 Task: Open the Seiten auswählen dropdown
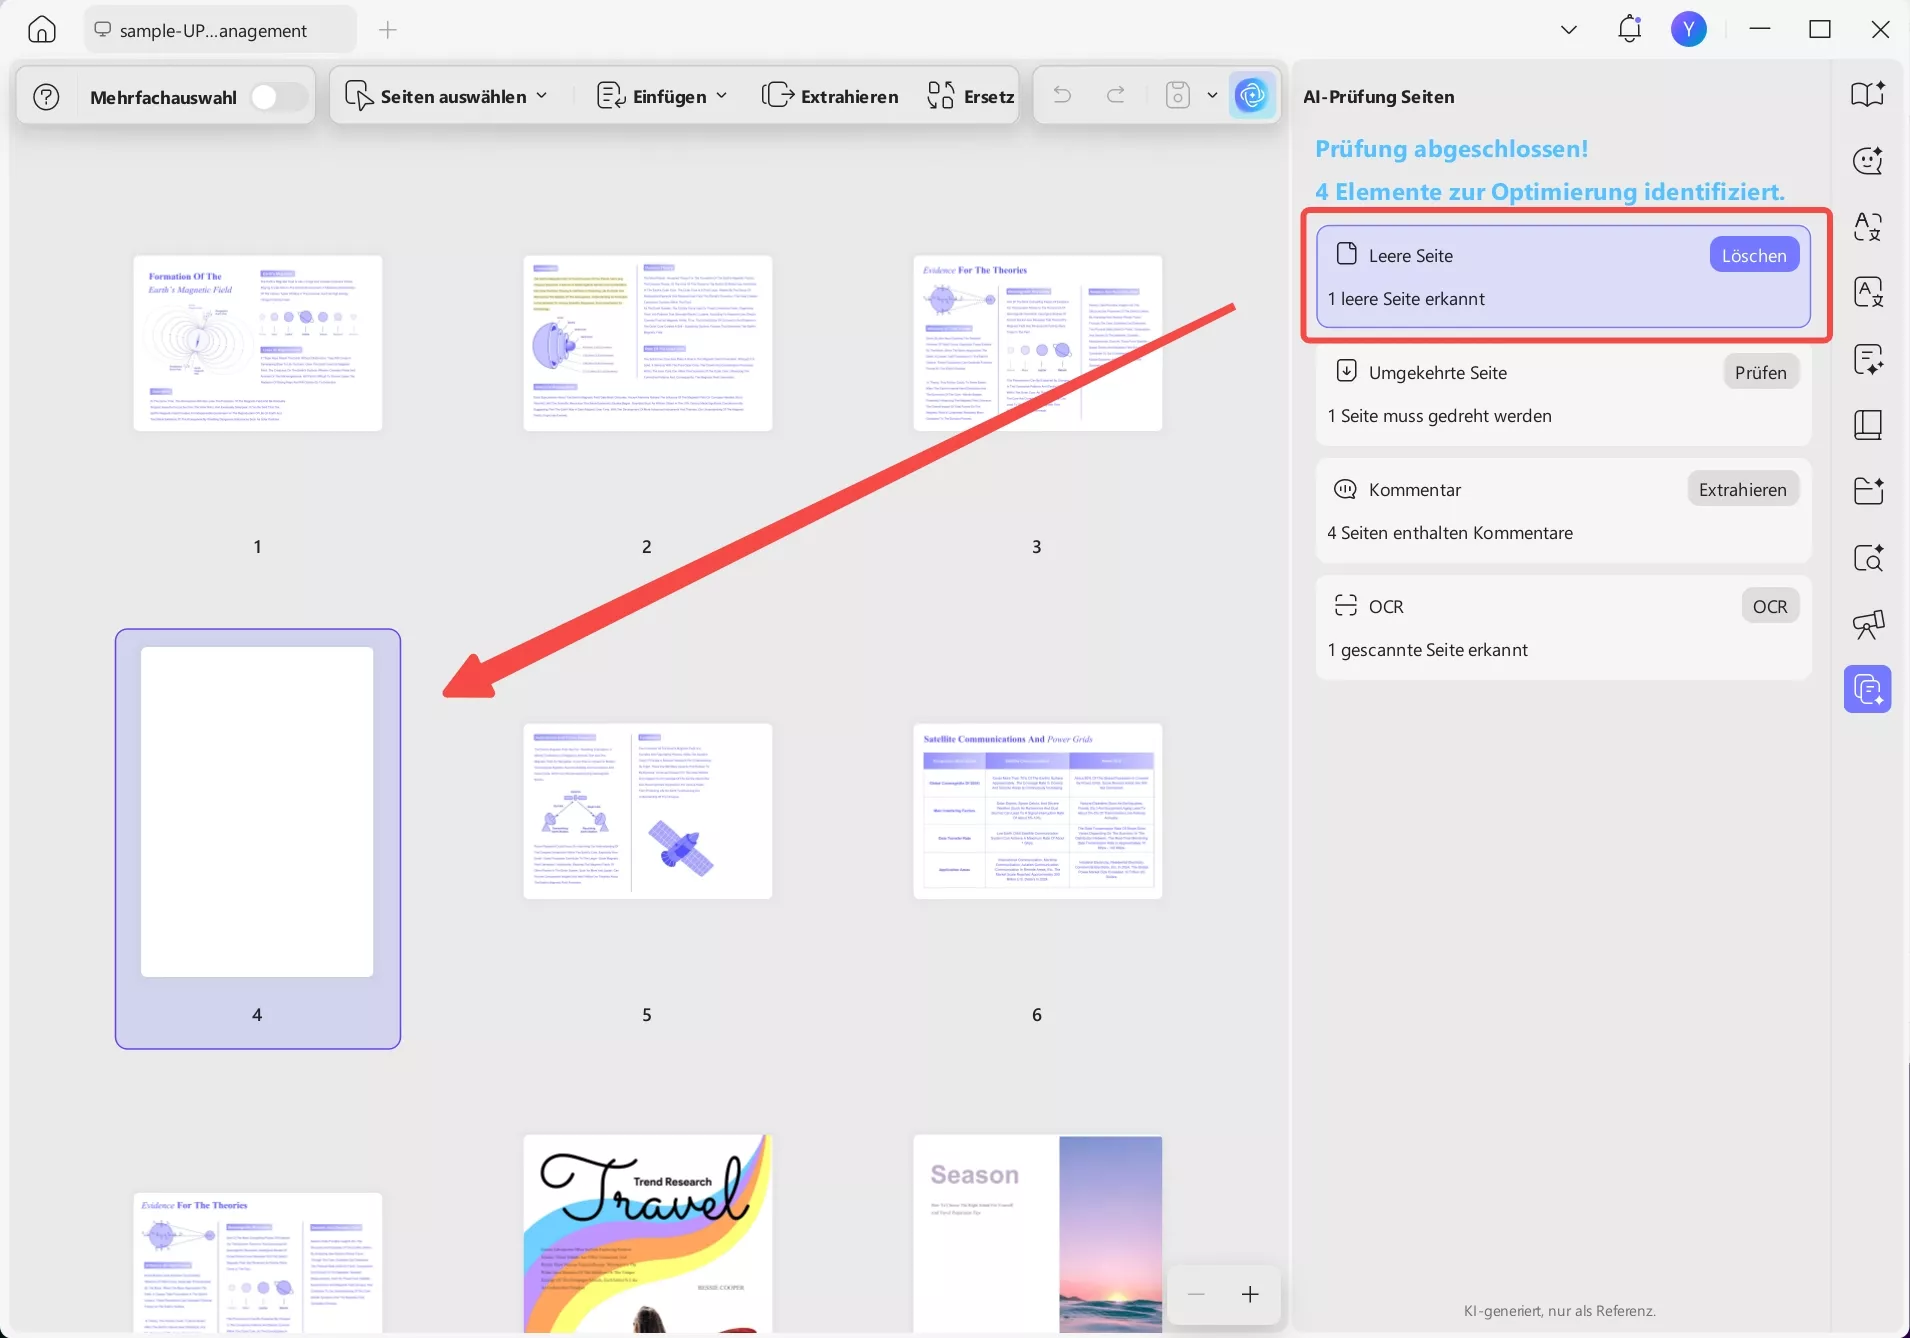click(x=447, y=97)
